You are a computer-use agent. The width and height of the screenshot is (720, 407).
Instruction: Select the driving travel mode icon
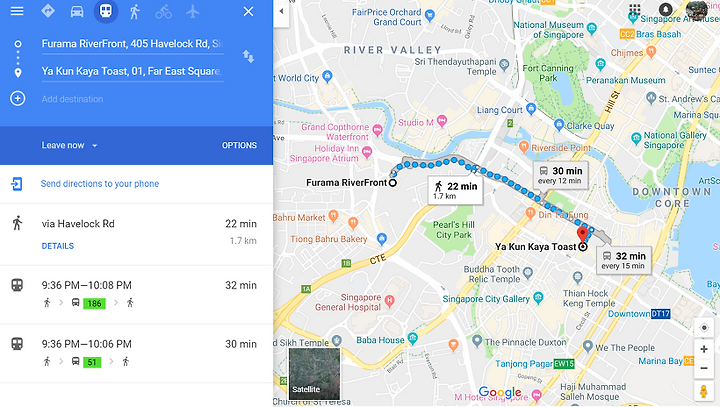77,11
